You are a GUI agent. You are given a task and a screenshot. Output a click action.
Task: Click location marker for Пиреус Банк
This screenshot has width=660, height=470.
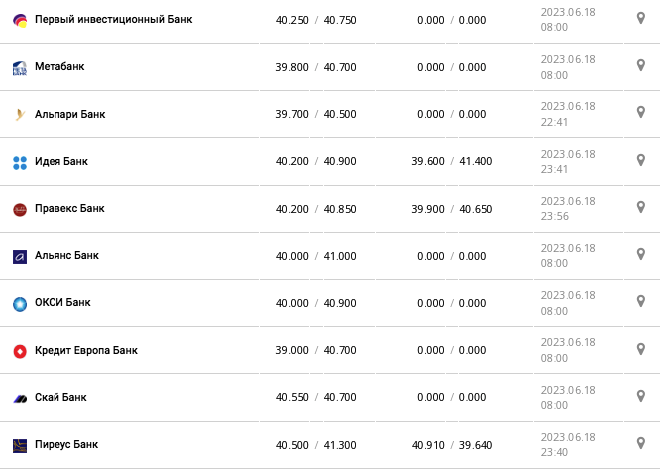point(641,443)
